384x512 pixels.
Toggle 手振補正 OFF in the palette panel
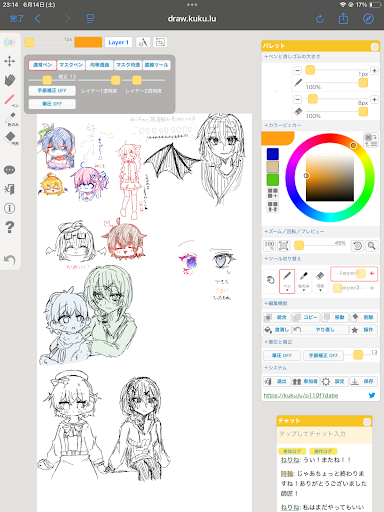323,355
